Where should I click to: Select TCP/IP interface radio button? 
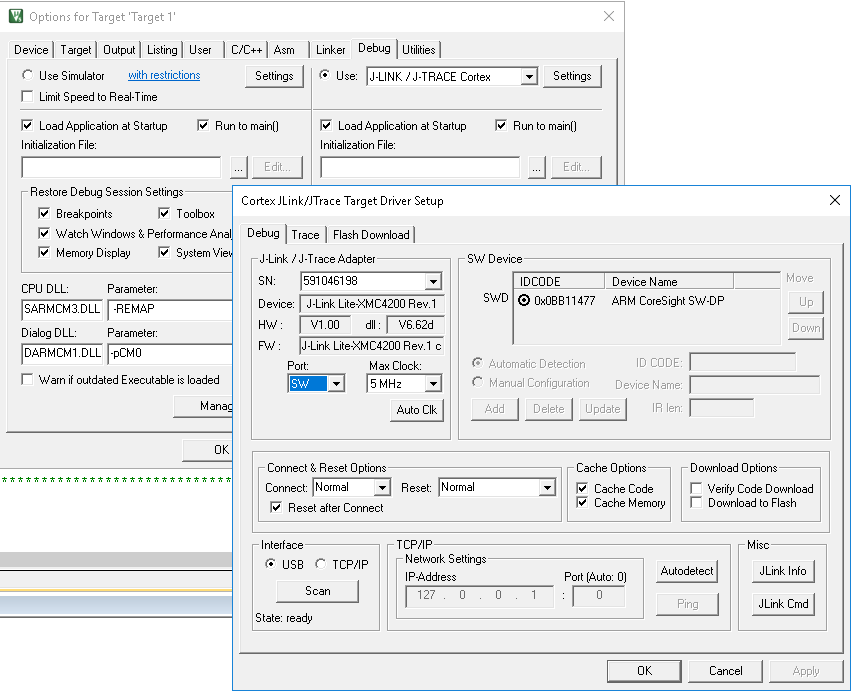click(x=321, y=564)
